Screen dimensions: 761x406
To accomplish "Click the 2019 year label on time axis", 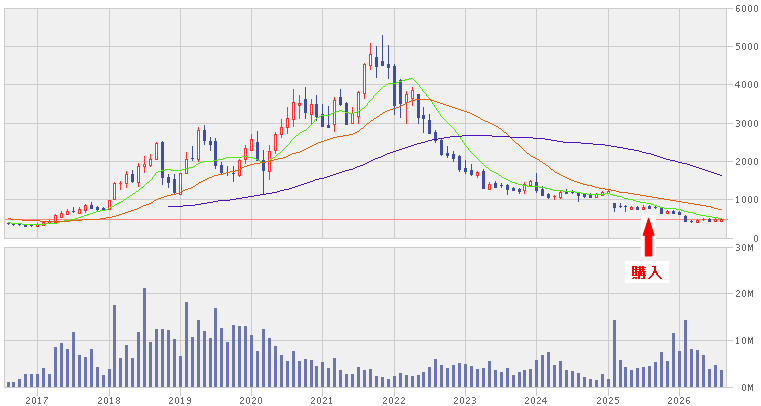I will (x=180, y=401).
